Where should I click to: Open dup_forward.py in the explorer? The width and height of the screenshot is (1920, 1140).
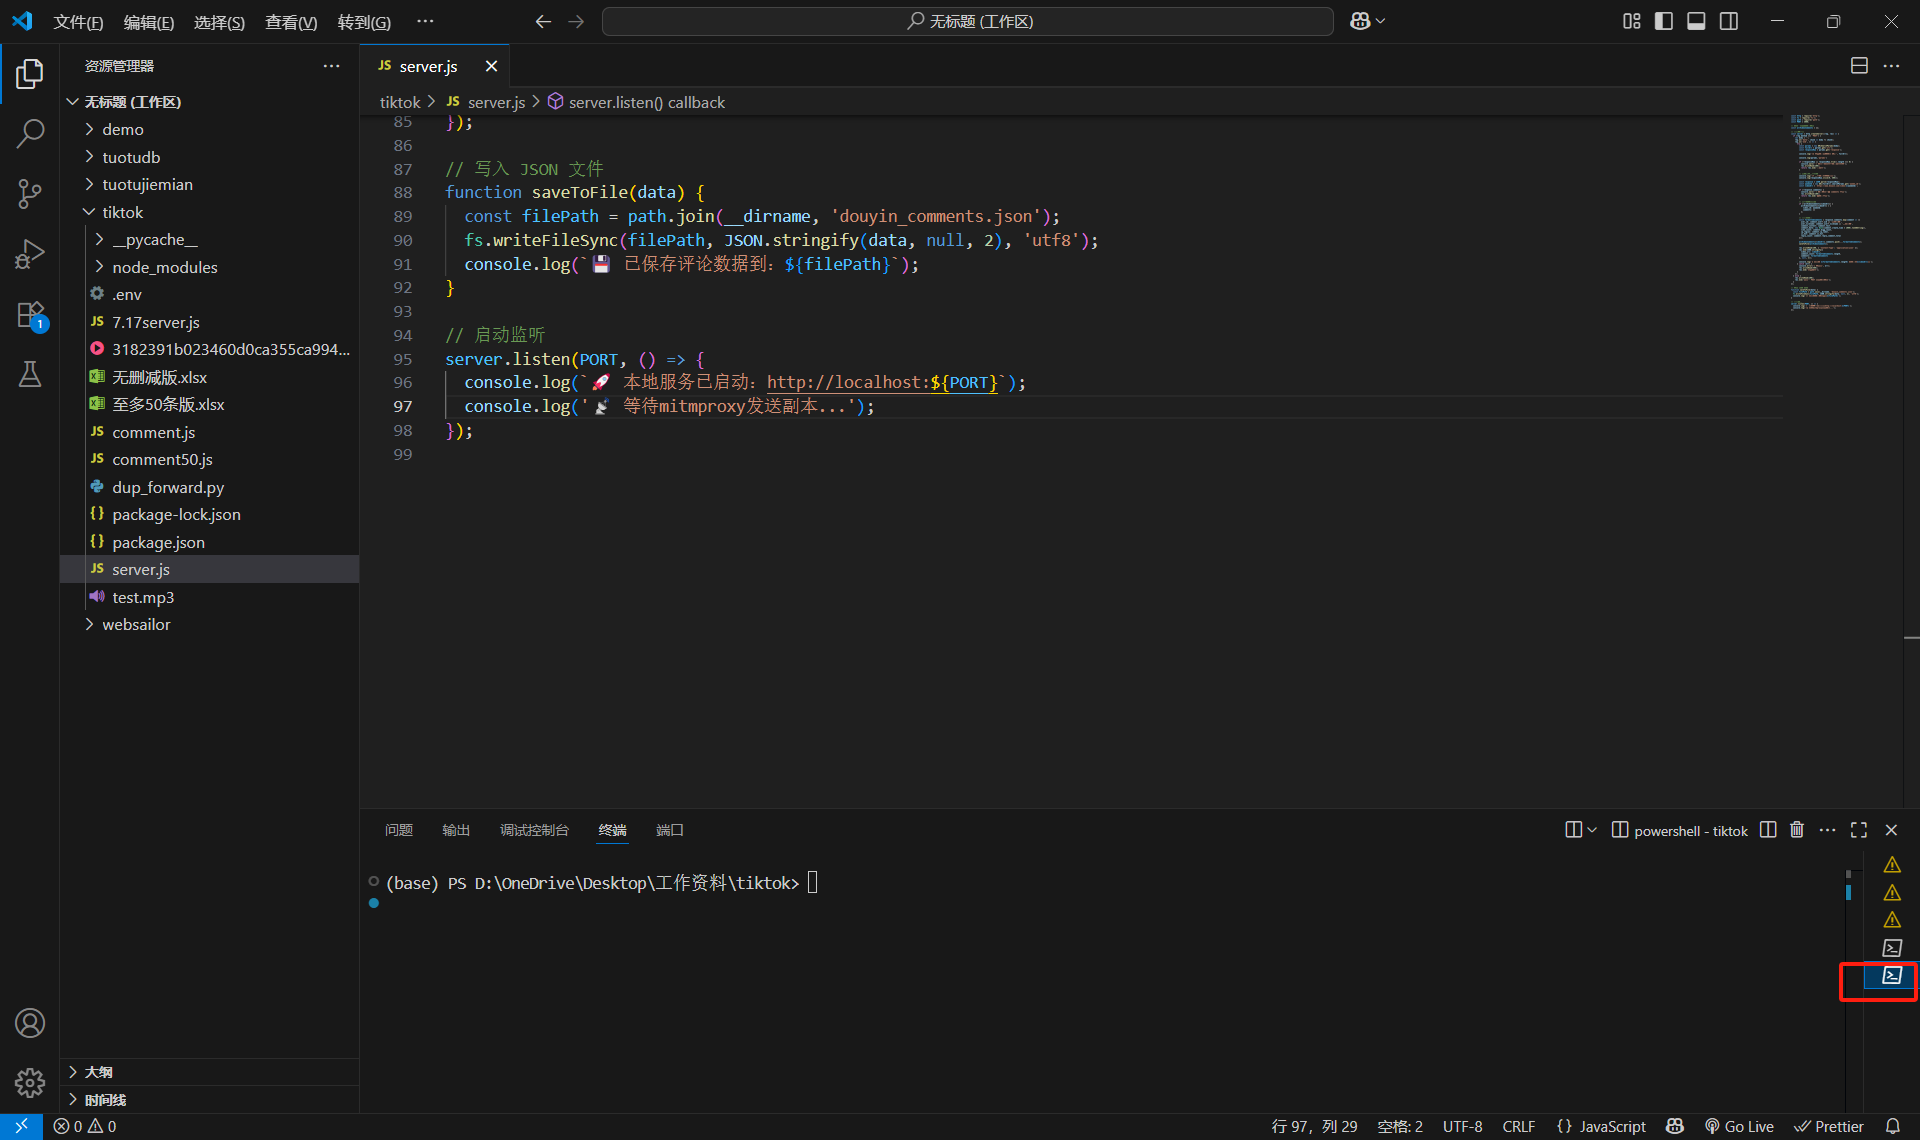tap(210, 487)
